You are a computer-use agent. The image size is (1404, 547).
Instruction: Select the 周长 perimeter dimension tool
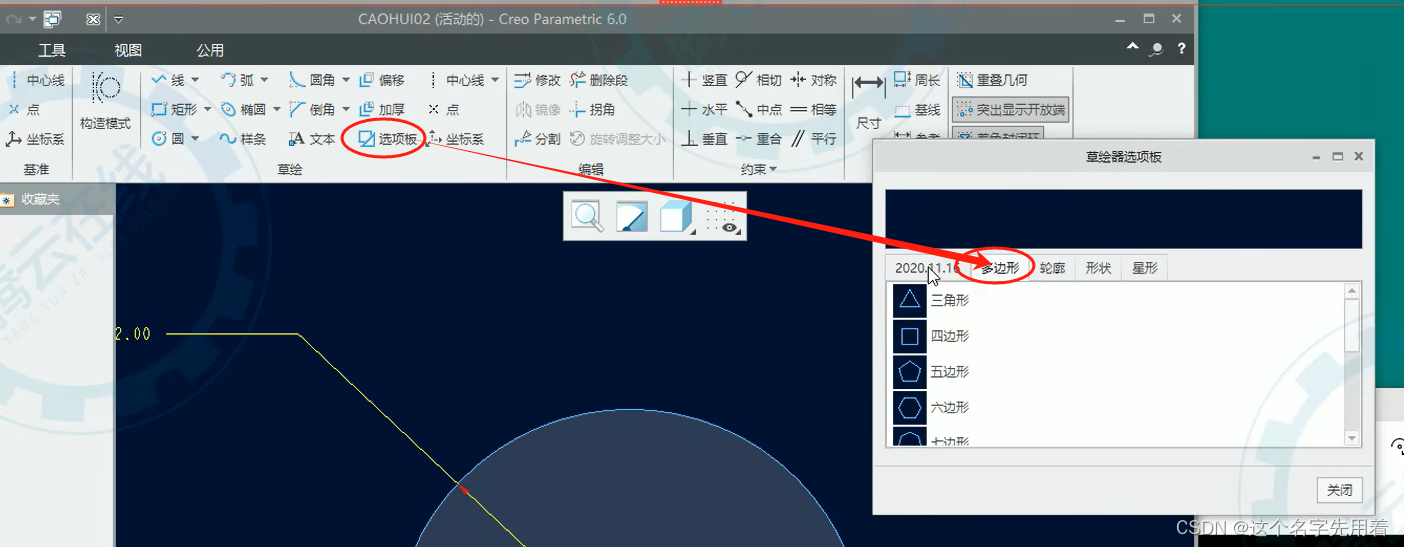point(917,80)
